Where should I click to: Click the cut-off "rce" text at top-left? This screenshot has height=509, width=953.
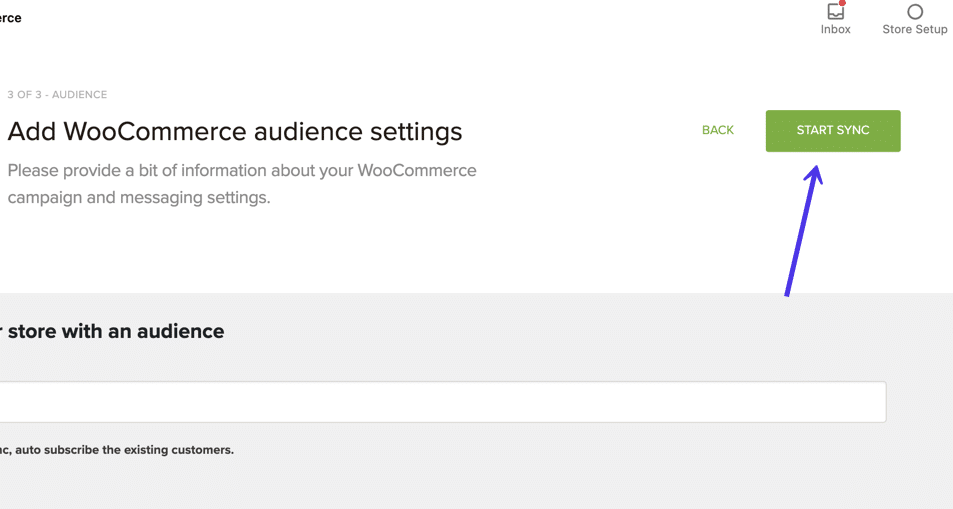(11, 18)
